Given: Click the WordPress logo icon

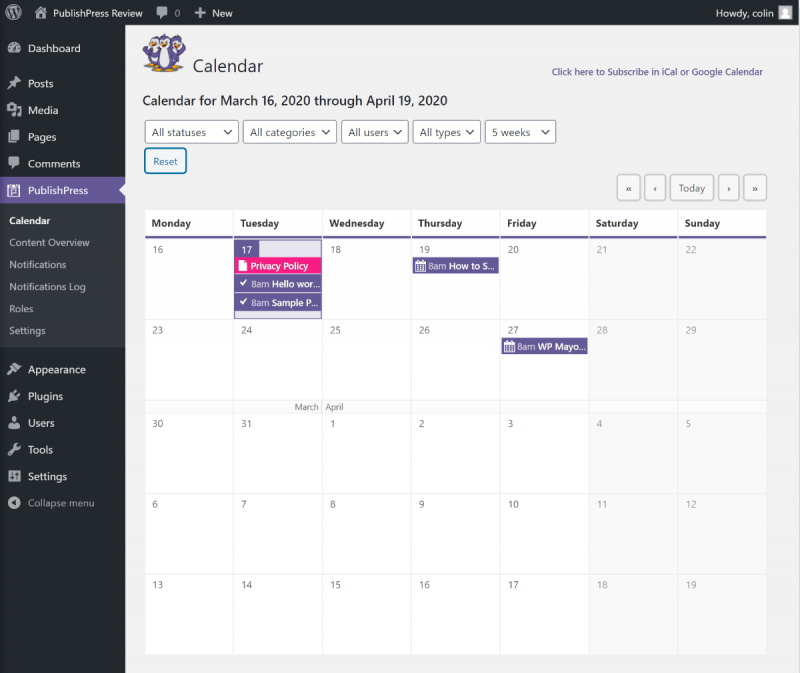Looking at the screenshot, I should [13, 13].
